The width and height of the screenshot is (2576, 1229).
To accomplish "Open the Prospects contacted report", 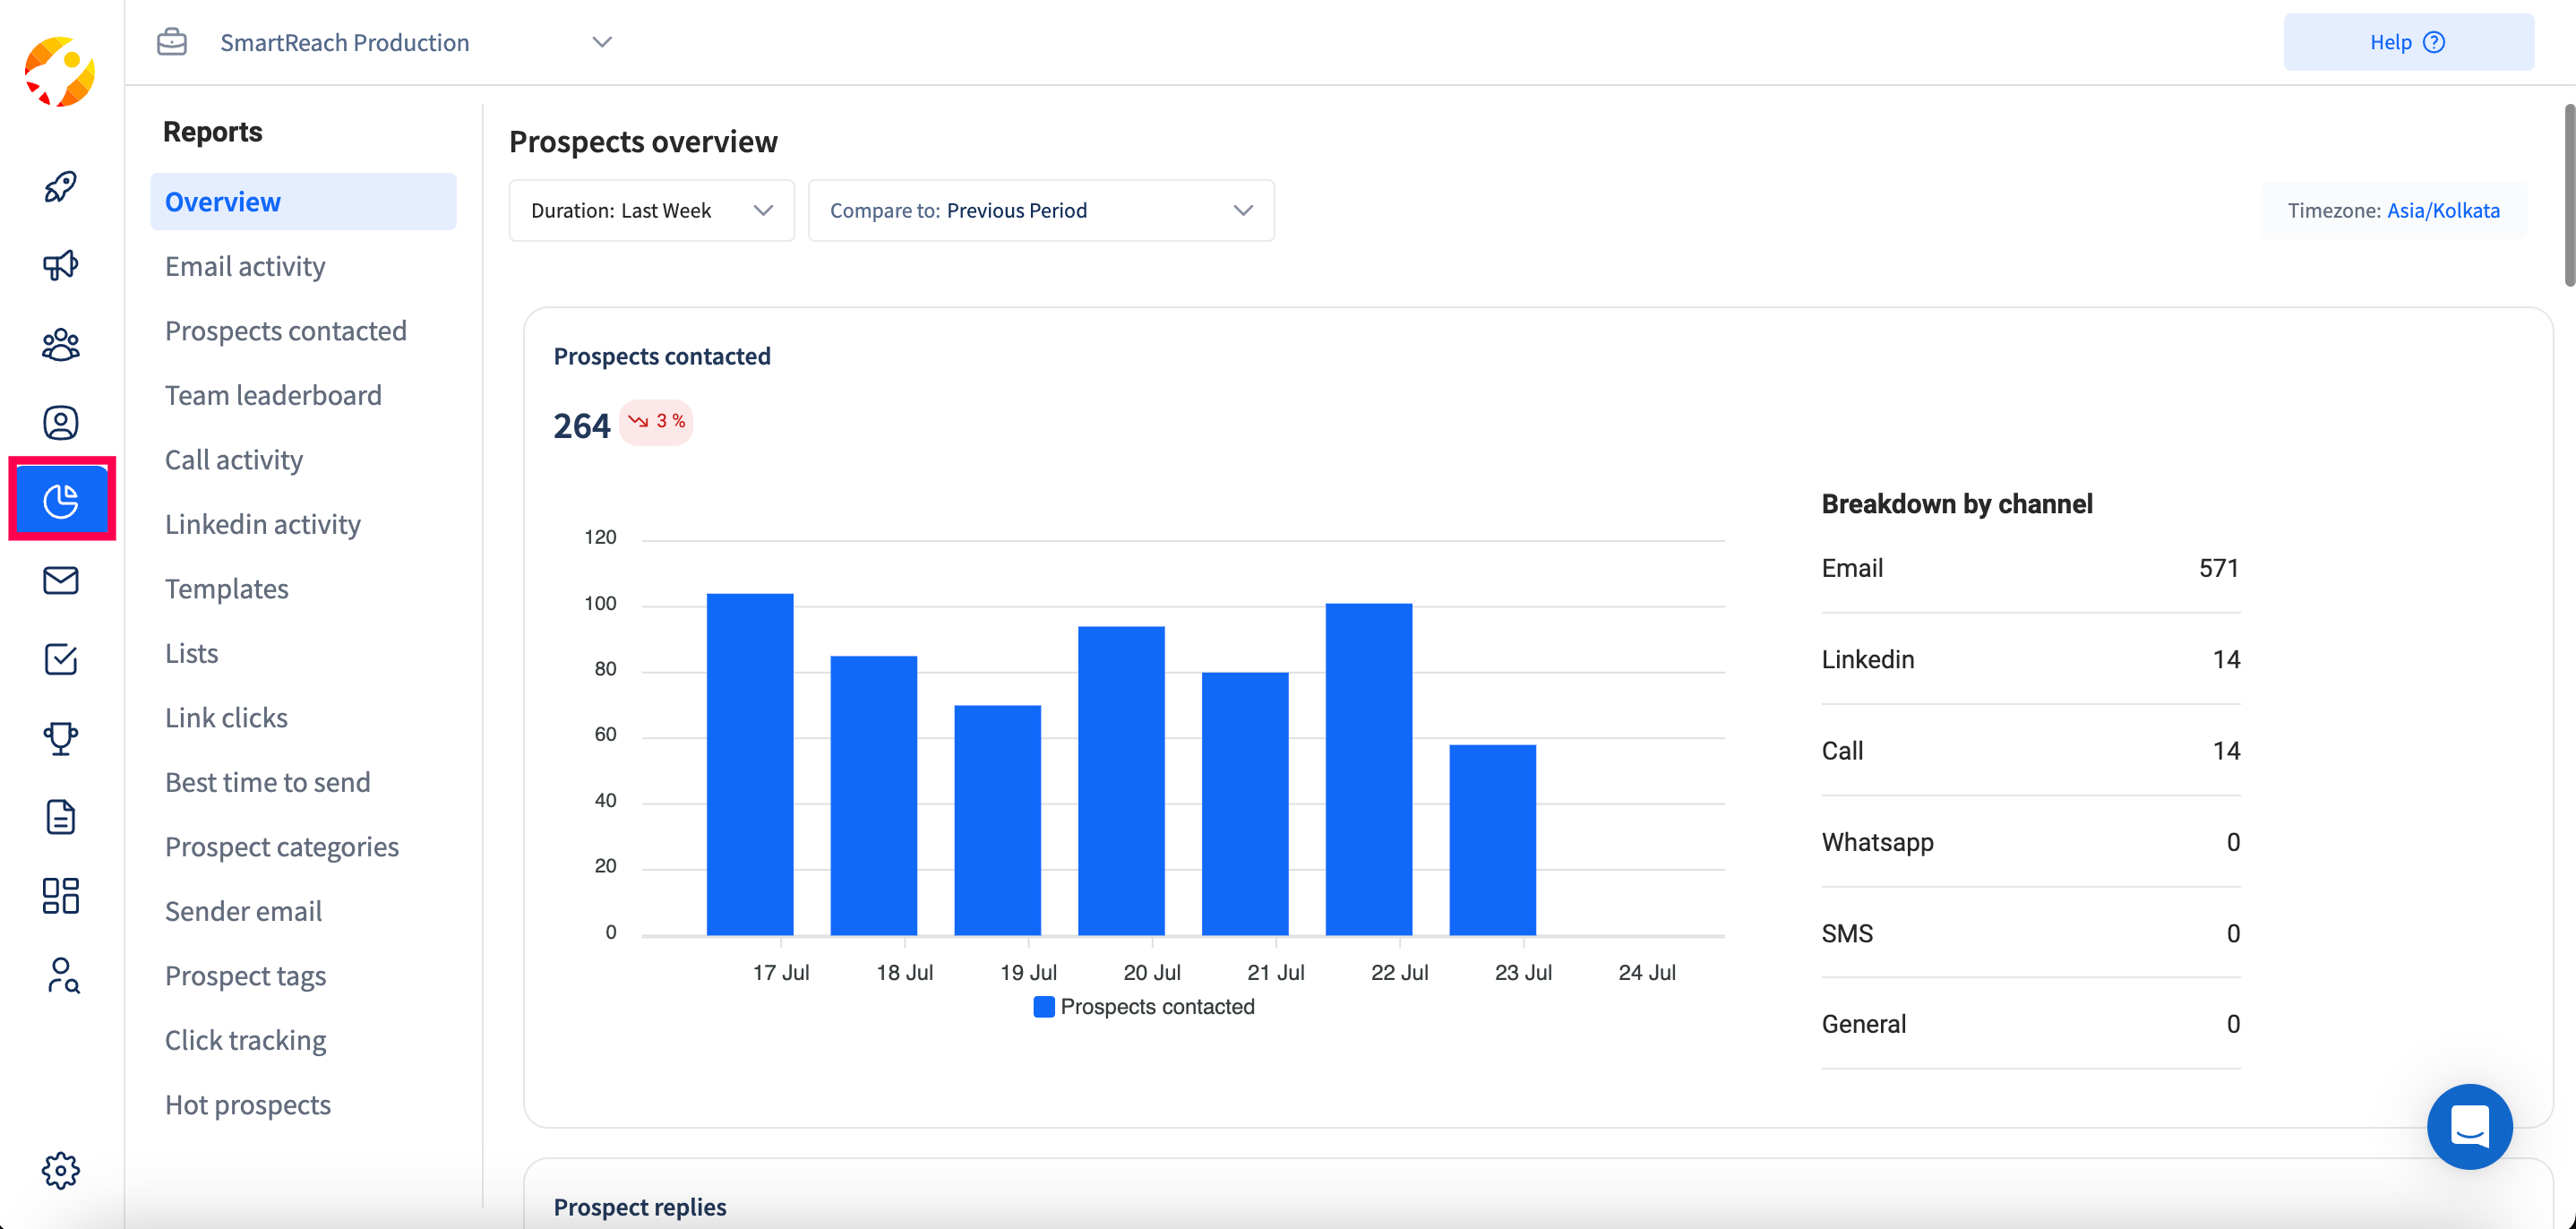I will pyautogui.click(x=286, y=330).
